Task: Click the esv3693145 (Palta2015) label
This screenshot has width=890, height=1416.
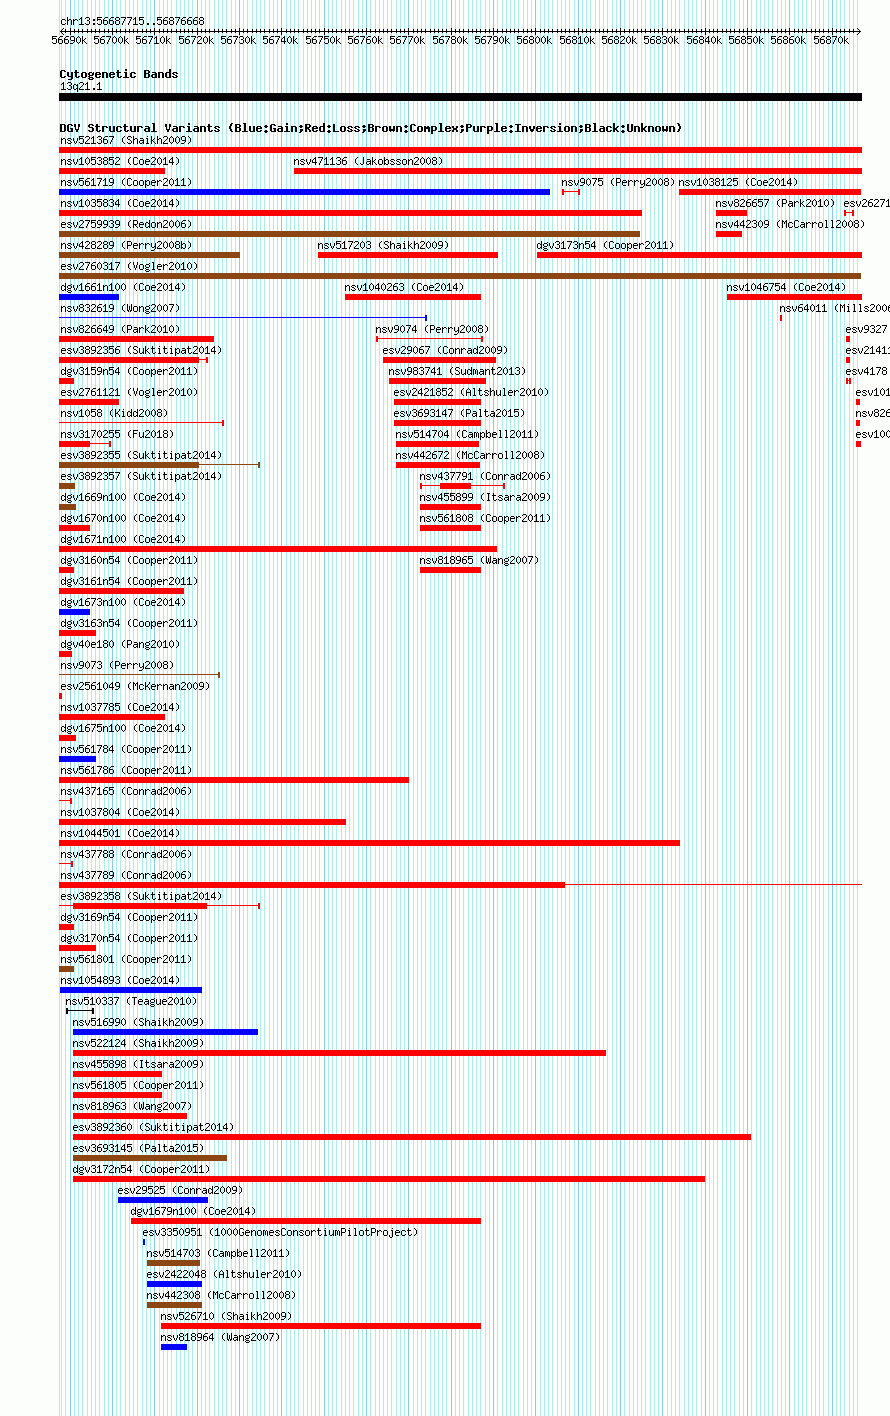Action: (x=138, y=1148)
